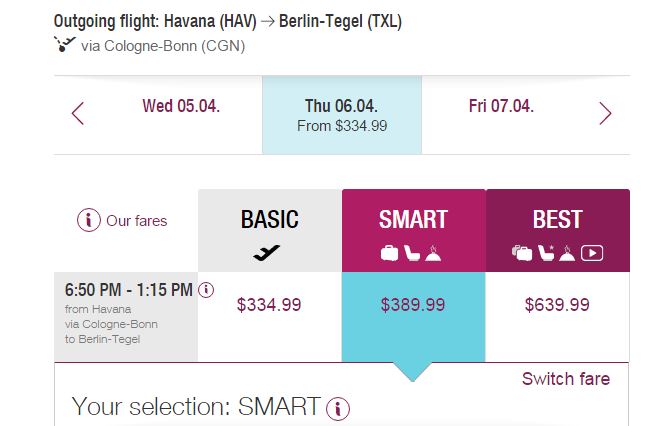The height and width of the screenshot is (426, 663).
Task: Click the stopover connection icon near via Cologne-Bonn
Action: [x=64, y=44]
